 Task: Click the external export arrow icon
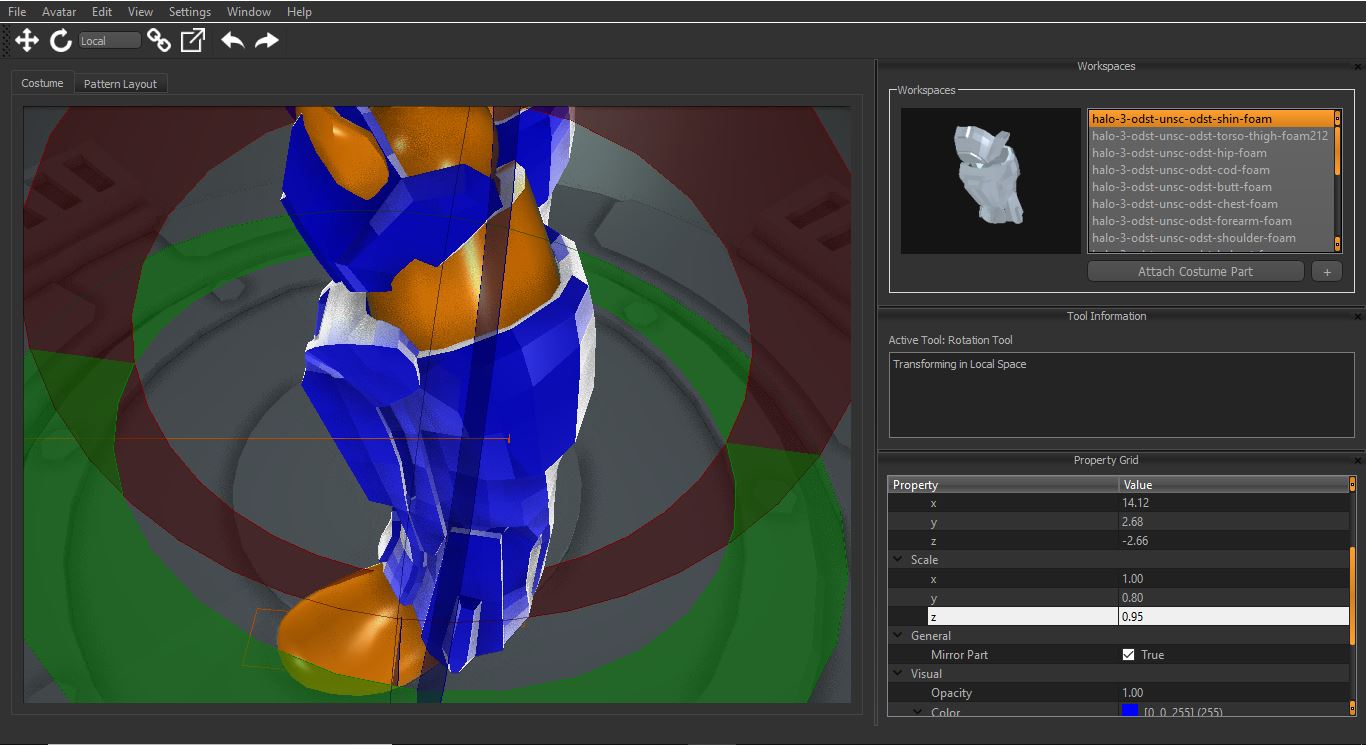coord(192,40)
